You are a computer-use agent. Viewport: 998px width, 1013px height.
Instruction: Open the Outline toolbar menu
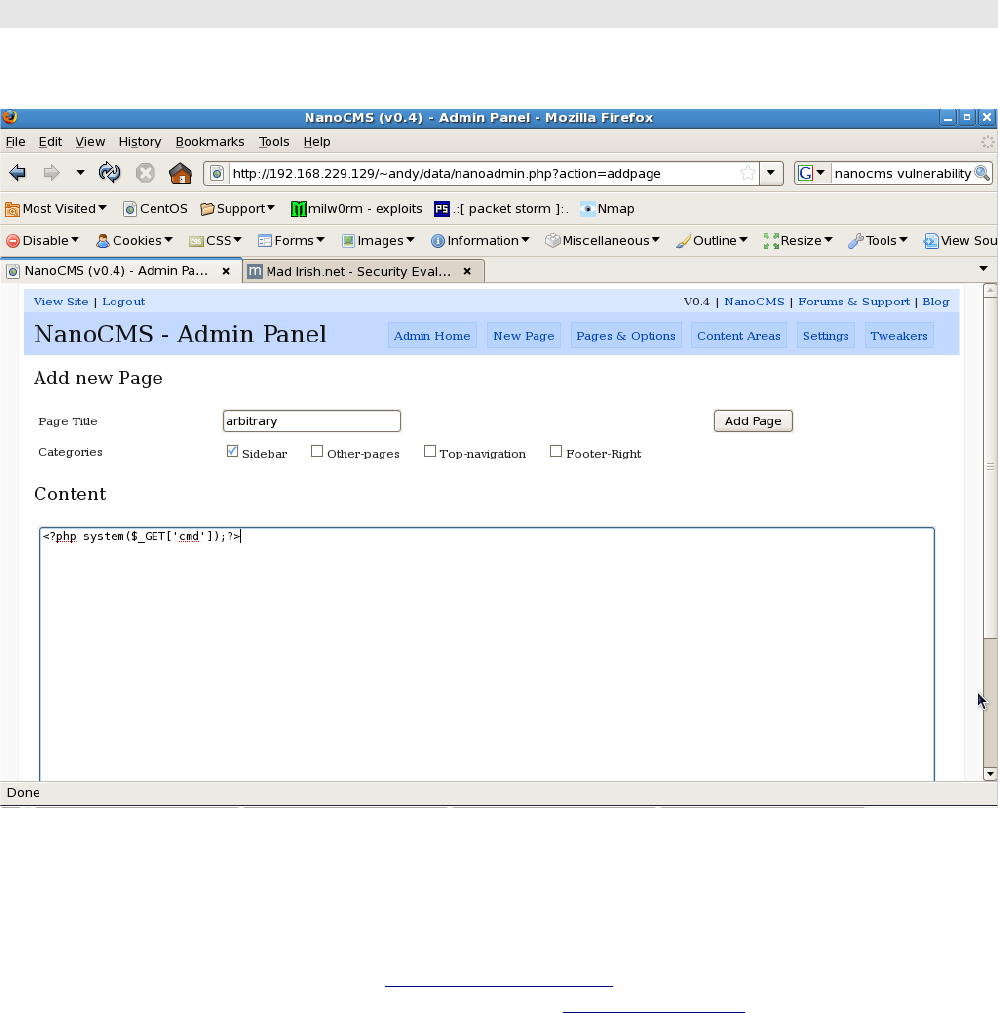click(712, 240)
